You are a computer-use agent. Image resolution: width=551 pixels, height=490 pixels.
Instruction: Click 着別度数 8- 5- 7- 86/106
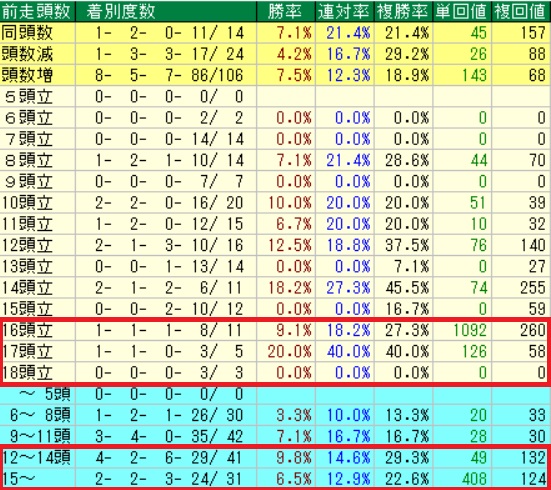169,75
